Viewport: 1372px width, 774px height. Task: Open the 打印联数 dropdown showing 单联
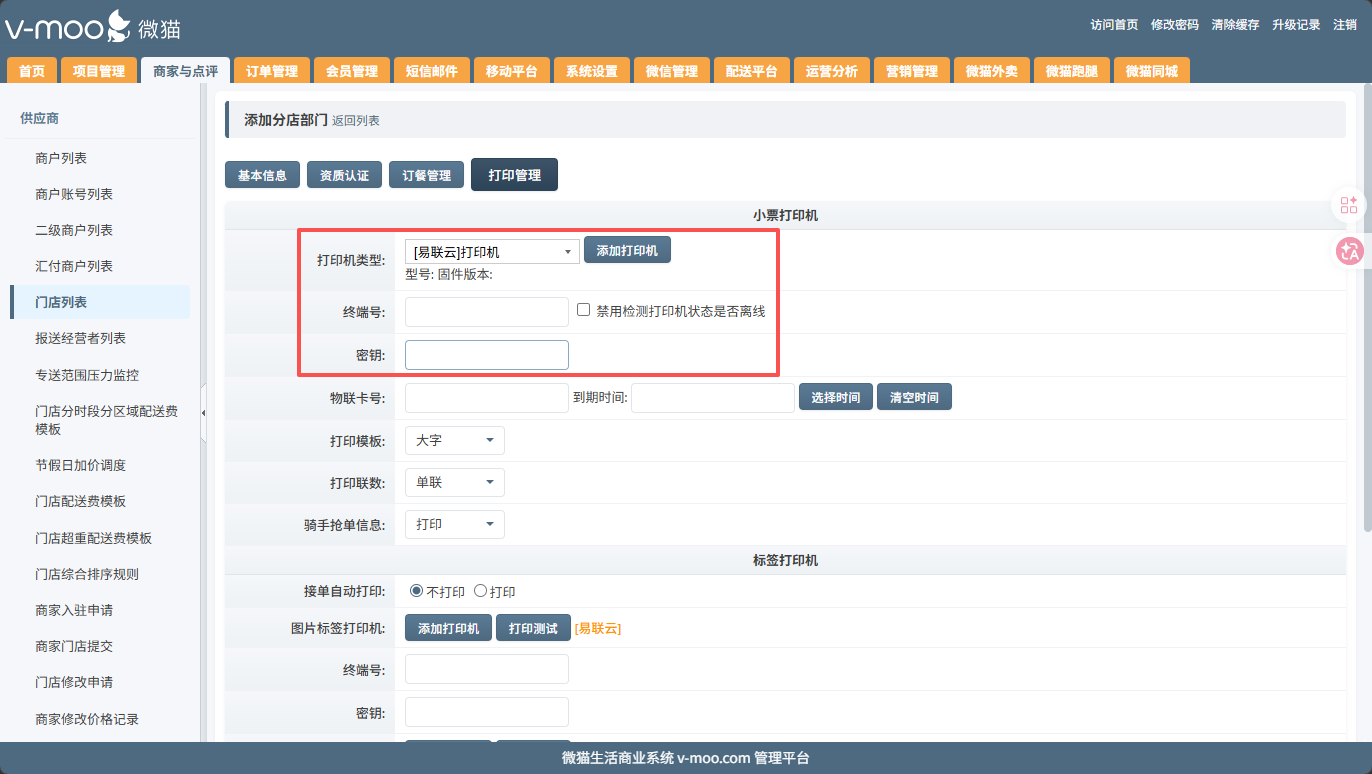pyautogui.click(x=454, y=482)
